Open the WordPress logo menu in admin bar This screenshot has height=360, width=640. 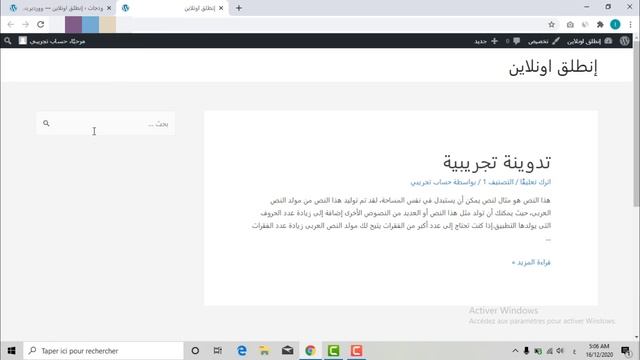click(624, 41)
